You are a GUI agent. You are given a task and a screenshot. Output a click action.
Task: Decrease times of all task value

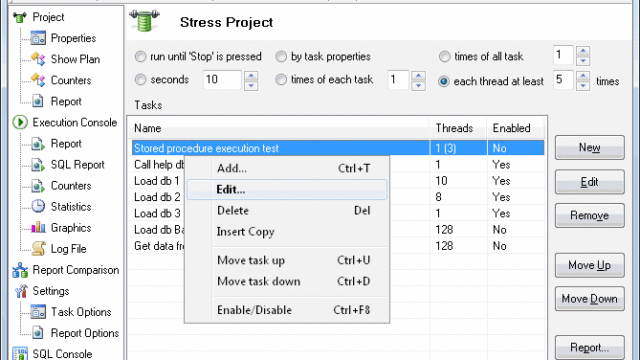[x=583, y=61]
